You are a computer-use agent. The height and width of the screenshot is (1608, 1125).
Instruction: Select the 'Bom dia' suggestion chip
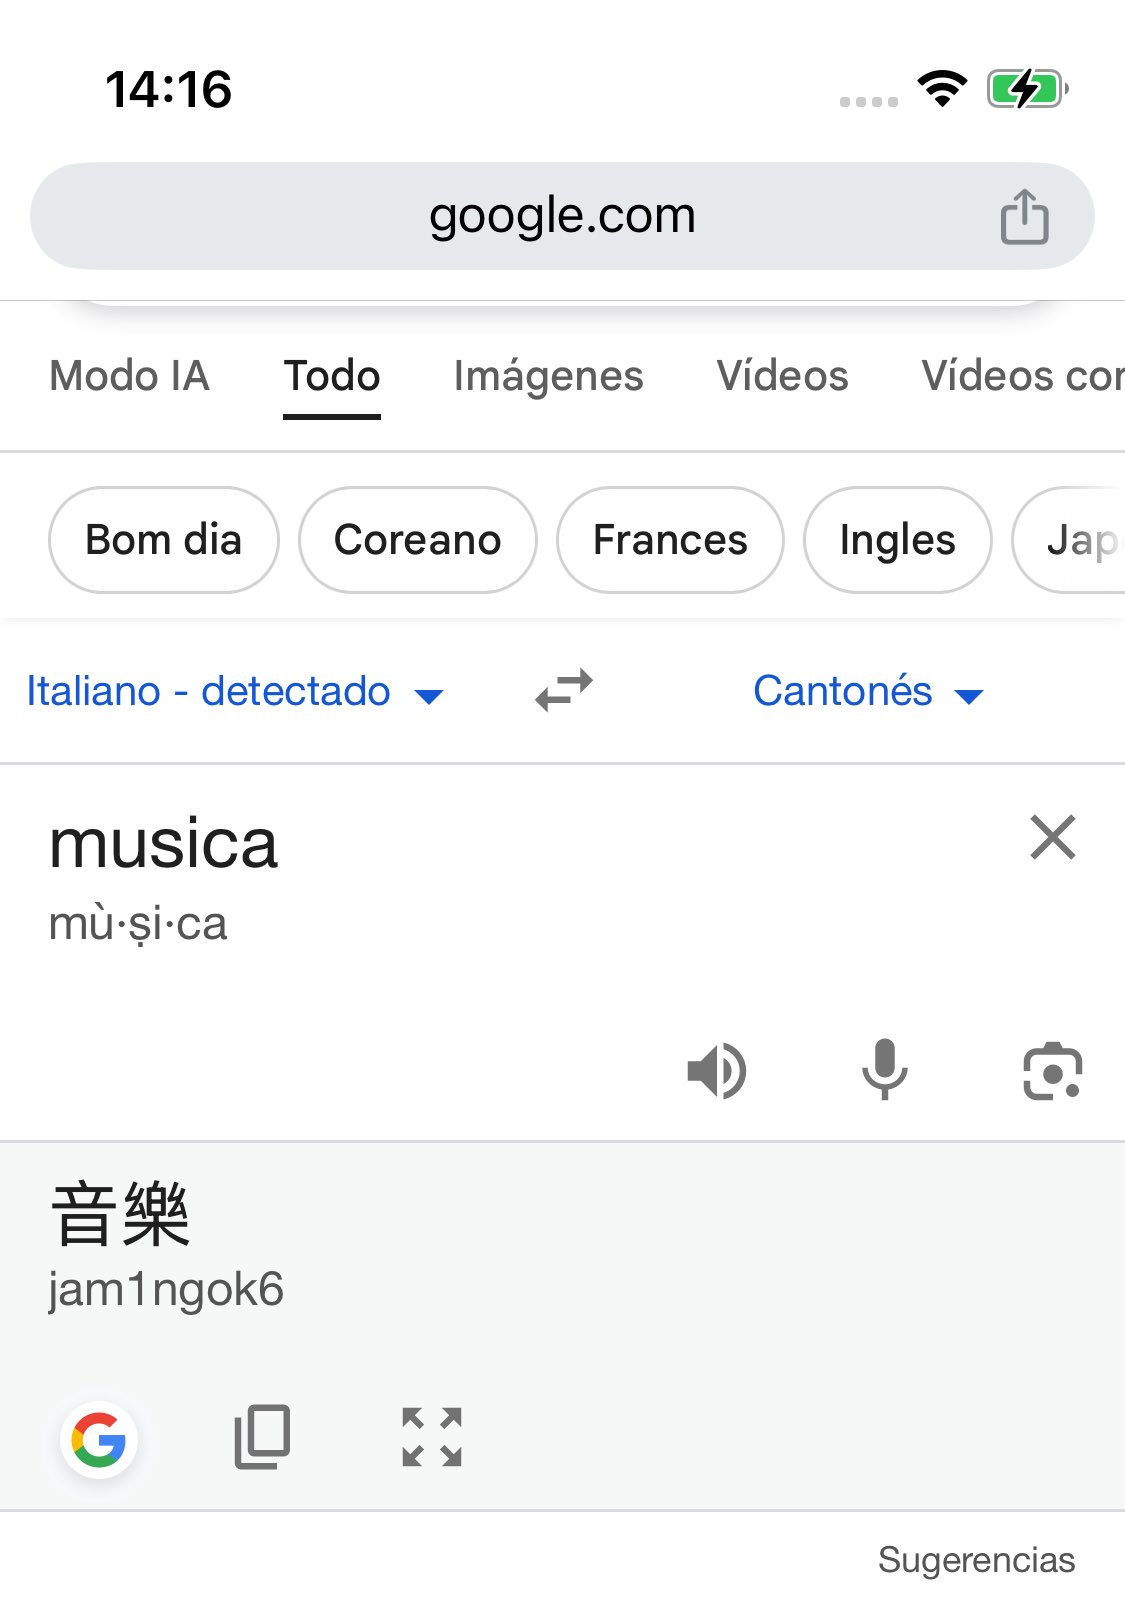[163, 540]
